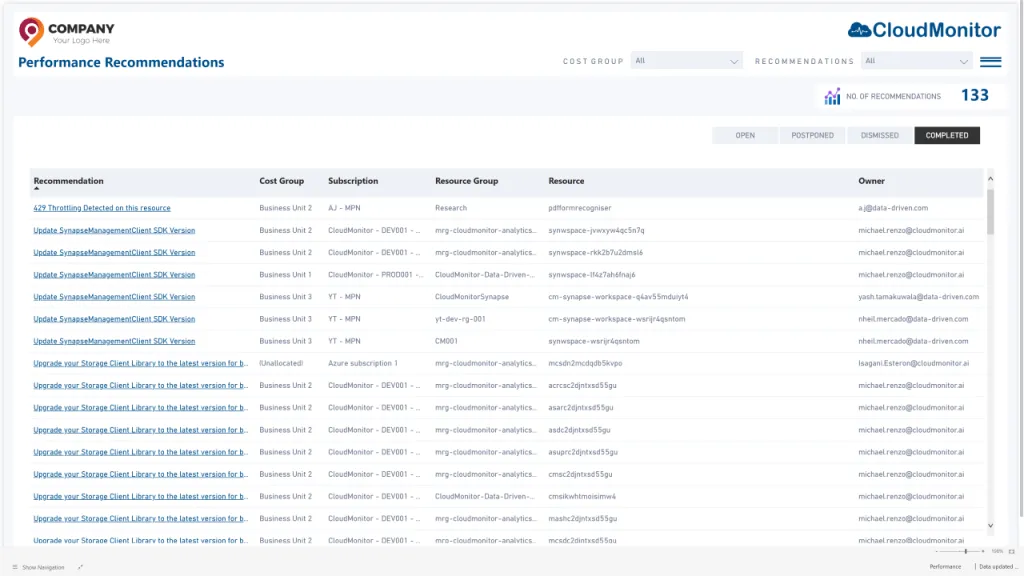Click the pdfformrecogniser resource cell
The image size is (1024, 576).
coord(580,208)
